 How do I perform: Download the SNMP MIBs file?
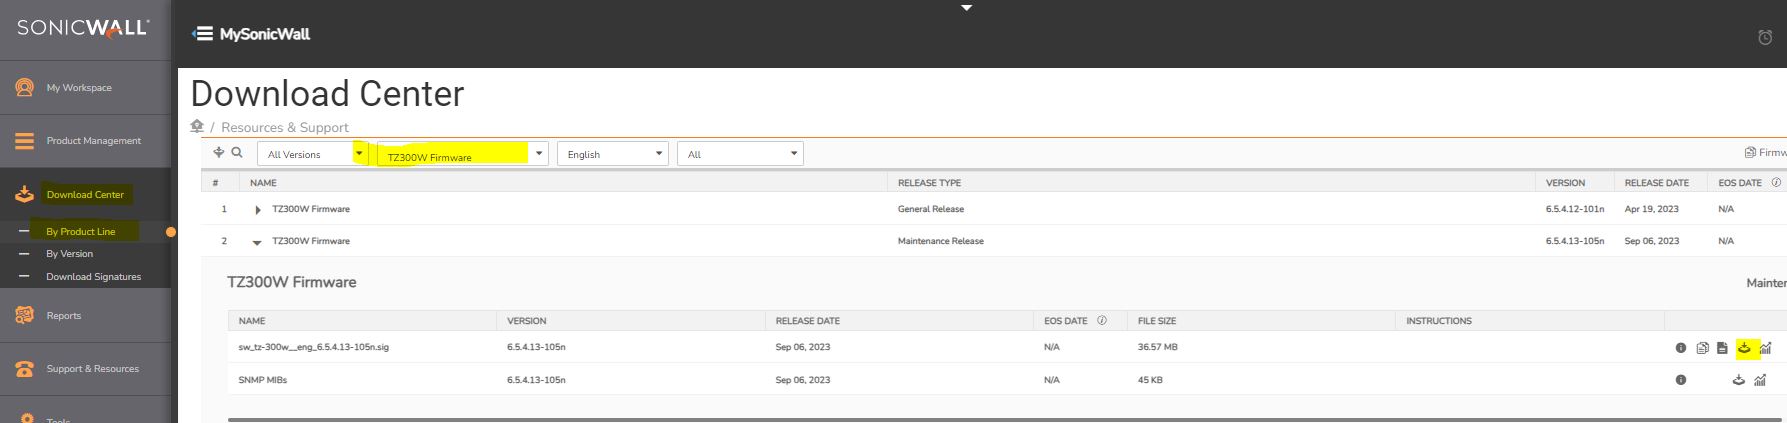1738,380
